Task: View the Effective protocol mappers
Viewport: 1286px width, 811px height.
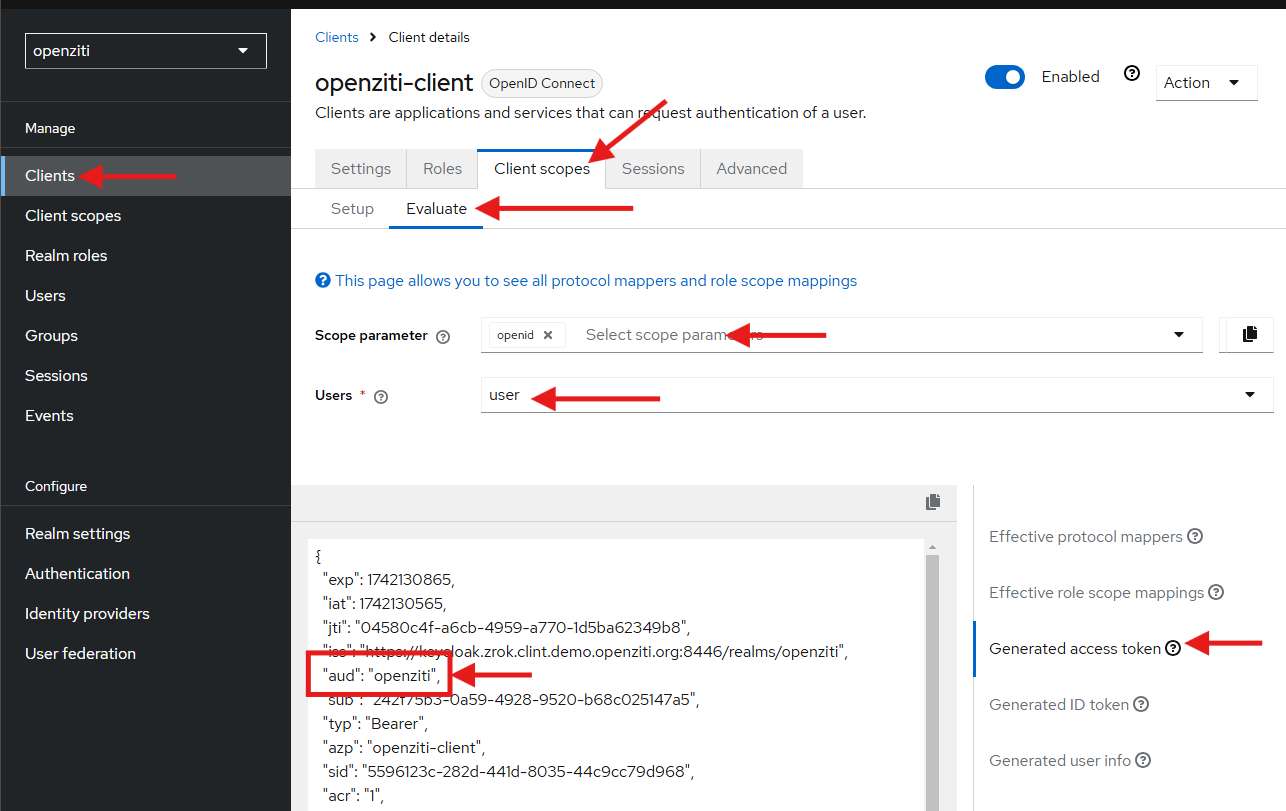Action: (1085, 536)
